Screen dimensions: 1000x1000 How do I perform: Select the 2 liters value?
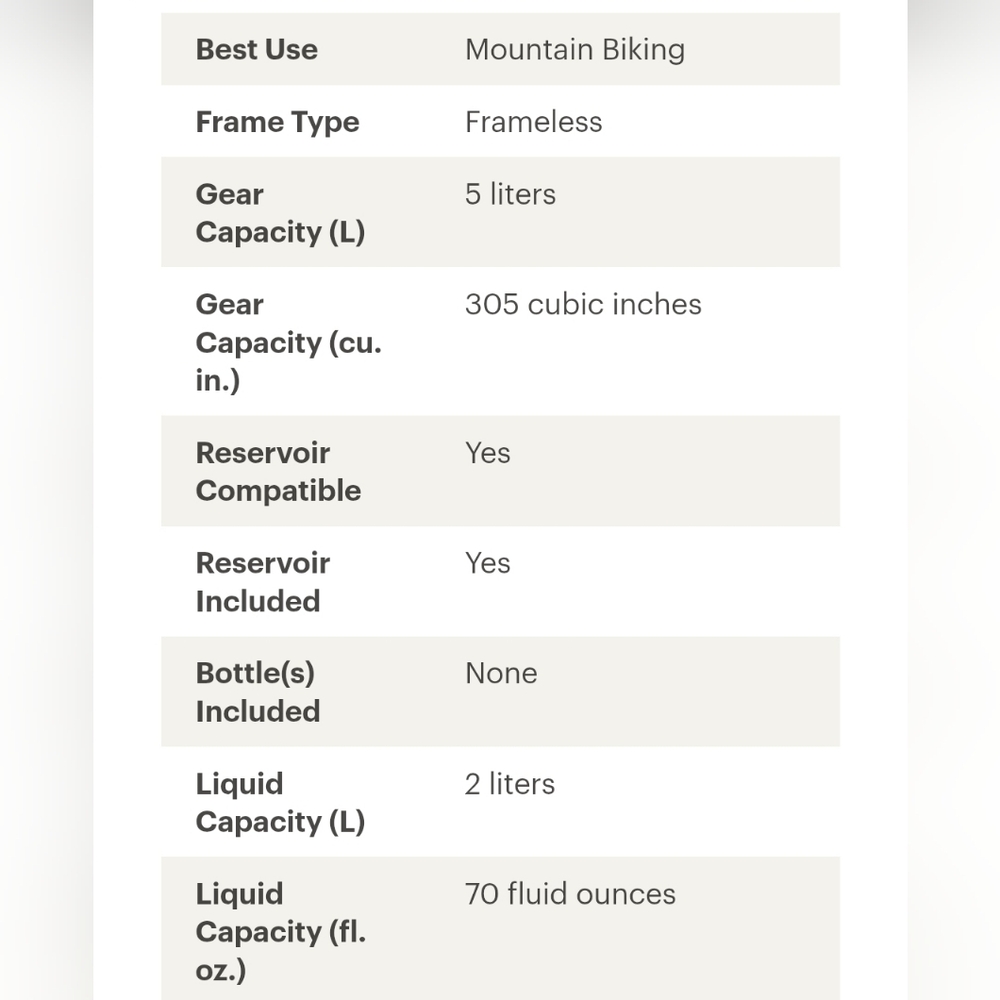pos(510,784)
